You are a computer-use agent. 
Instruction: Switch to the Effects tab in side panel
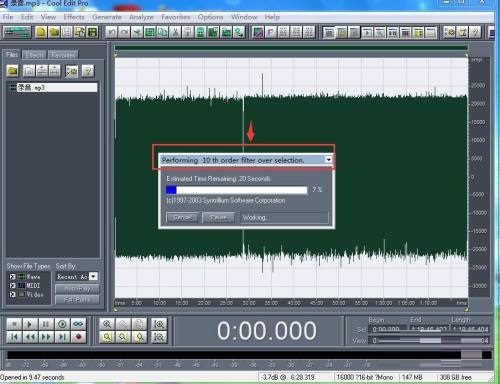pyautogui.click(x=34, y=55)
